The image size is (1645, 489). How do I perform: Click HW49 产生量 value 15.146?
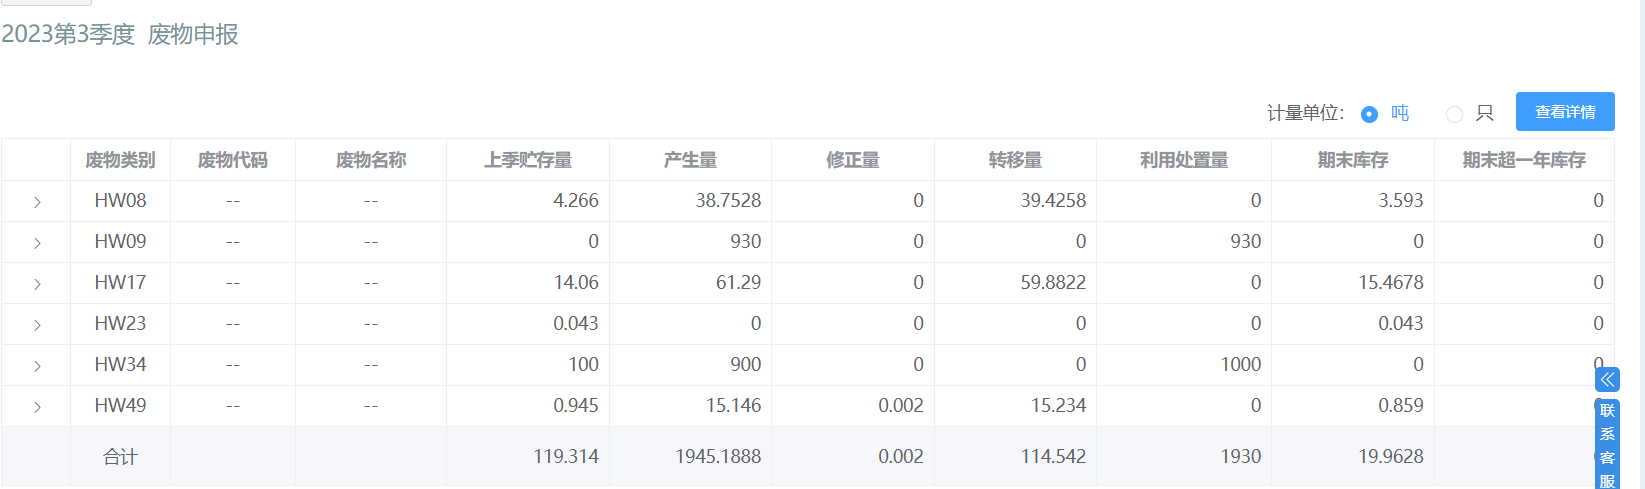[x=733, y=406]
